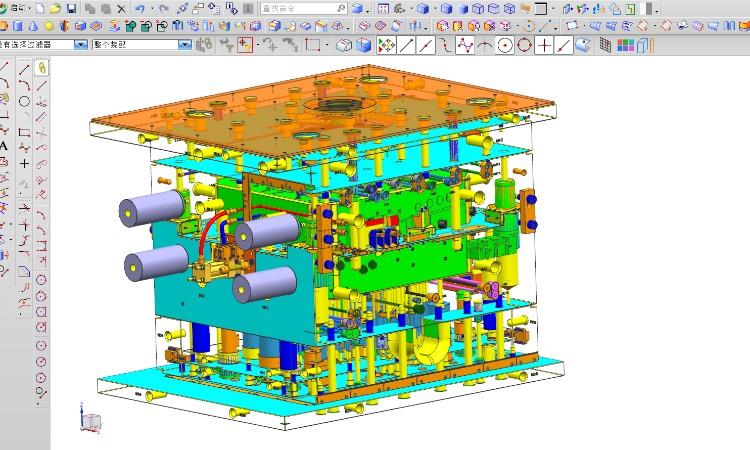Open a file with the folder icon

(56, 8)
